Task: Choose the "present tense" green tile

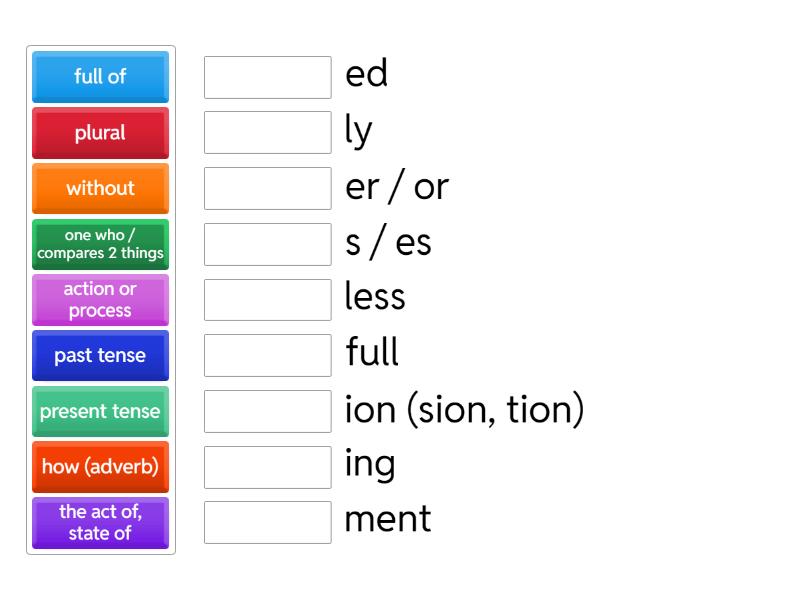Action: (100, 411)
